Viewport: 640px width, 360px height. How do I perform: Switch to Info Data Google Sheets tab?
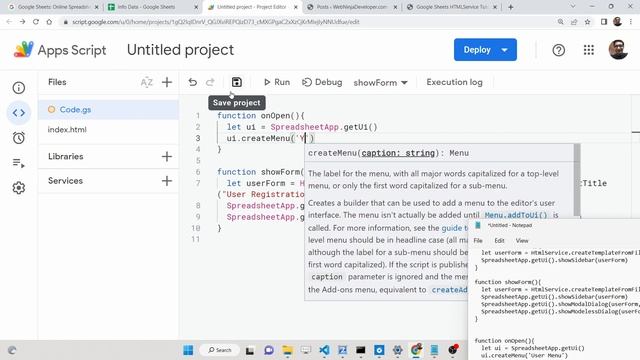(152, 7)
